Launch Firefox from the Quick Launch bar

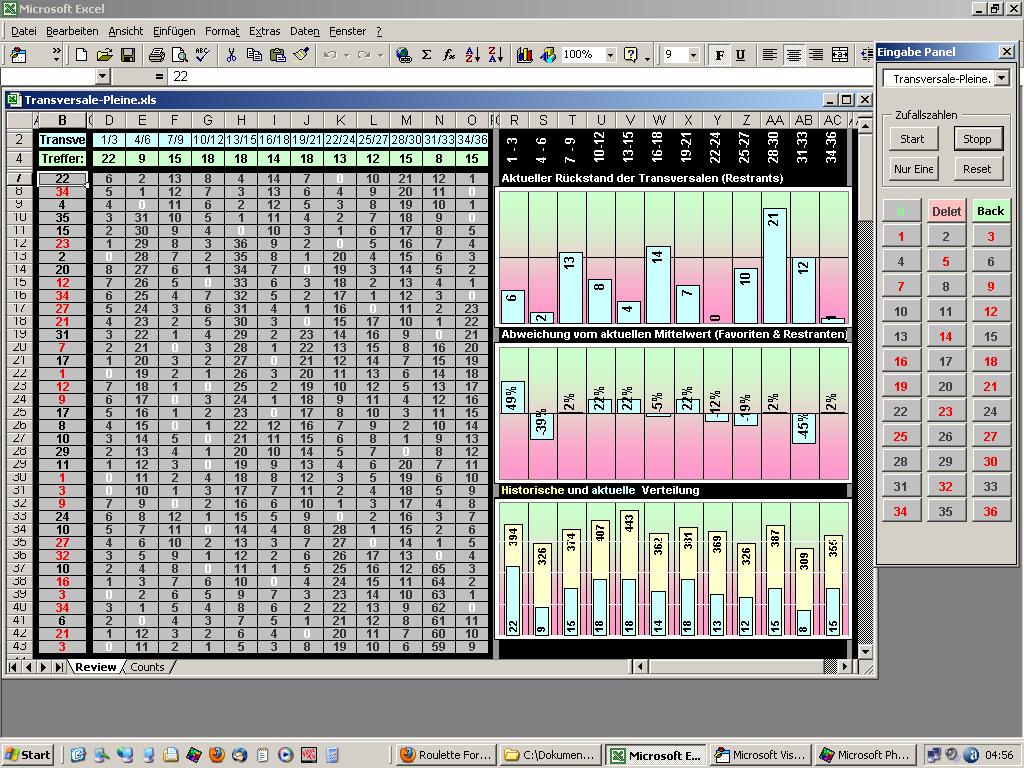click(x=217, y=755)
